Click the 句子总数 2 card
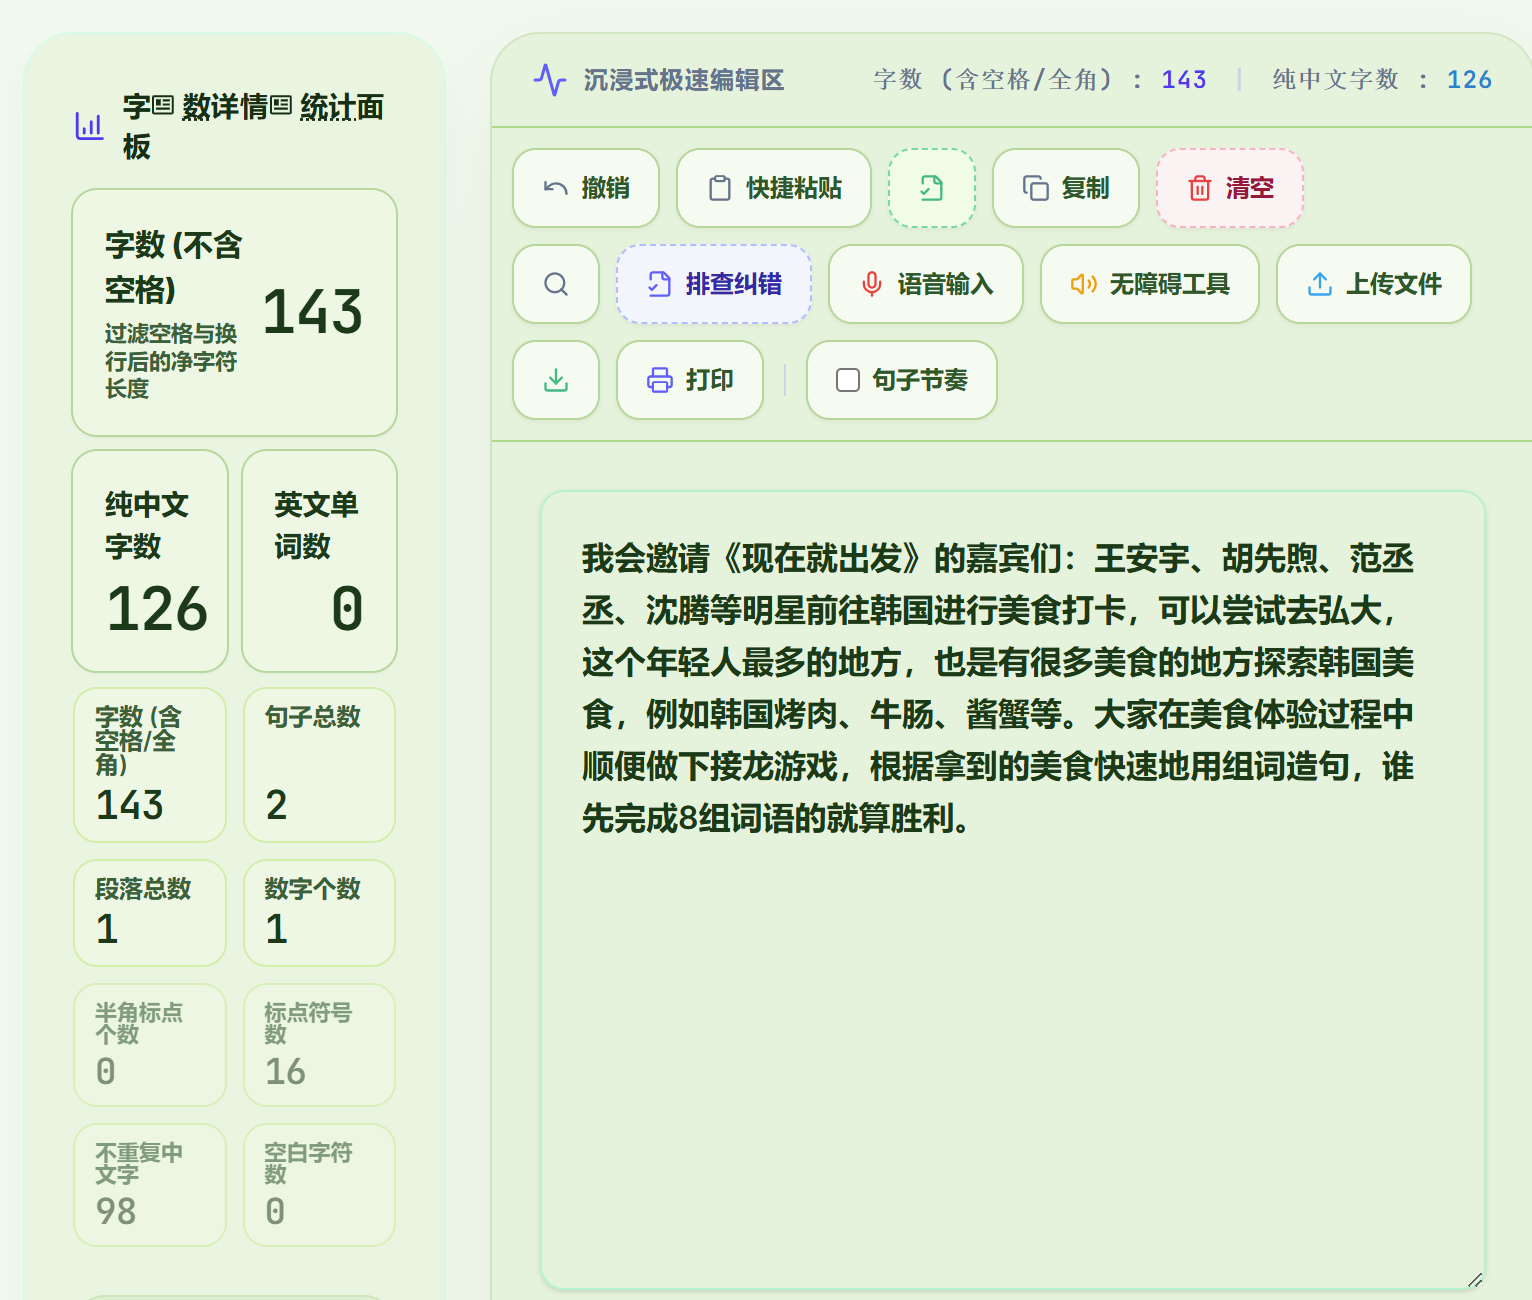 click(320, 765)
